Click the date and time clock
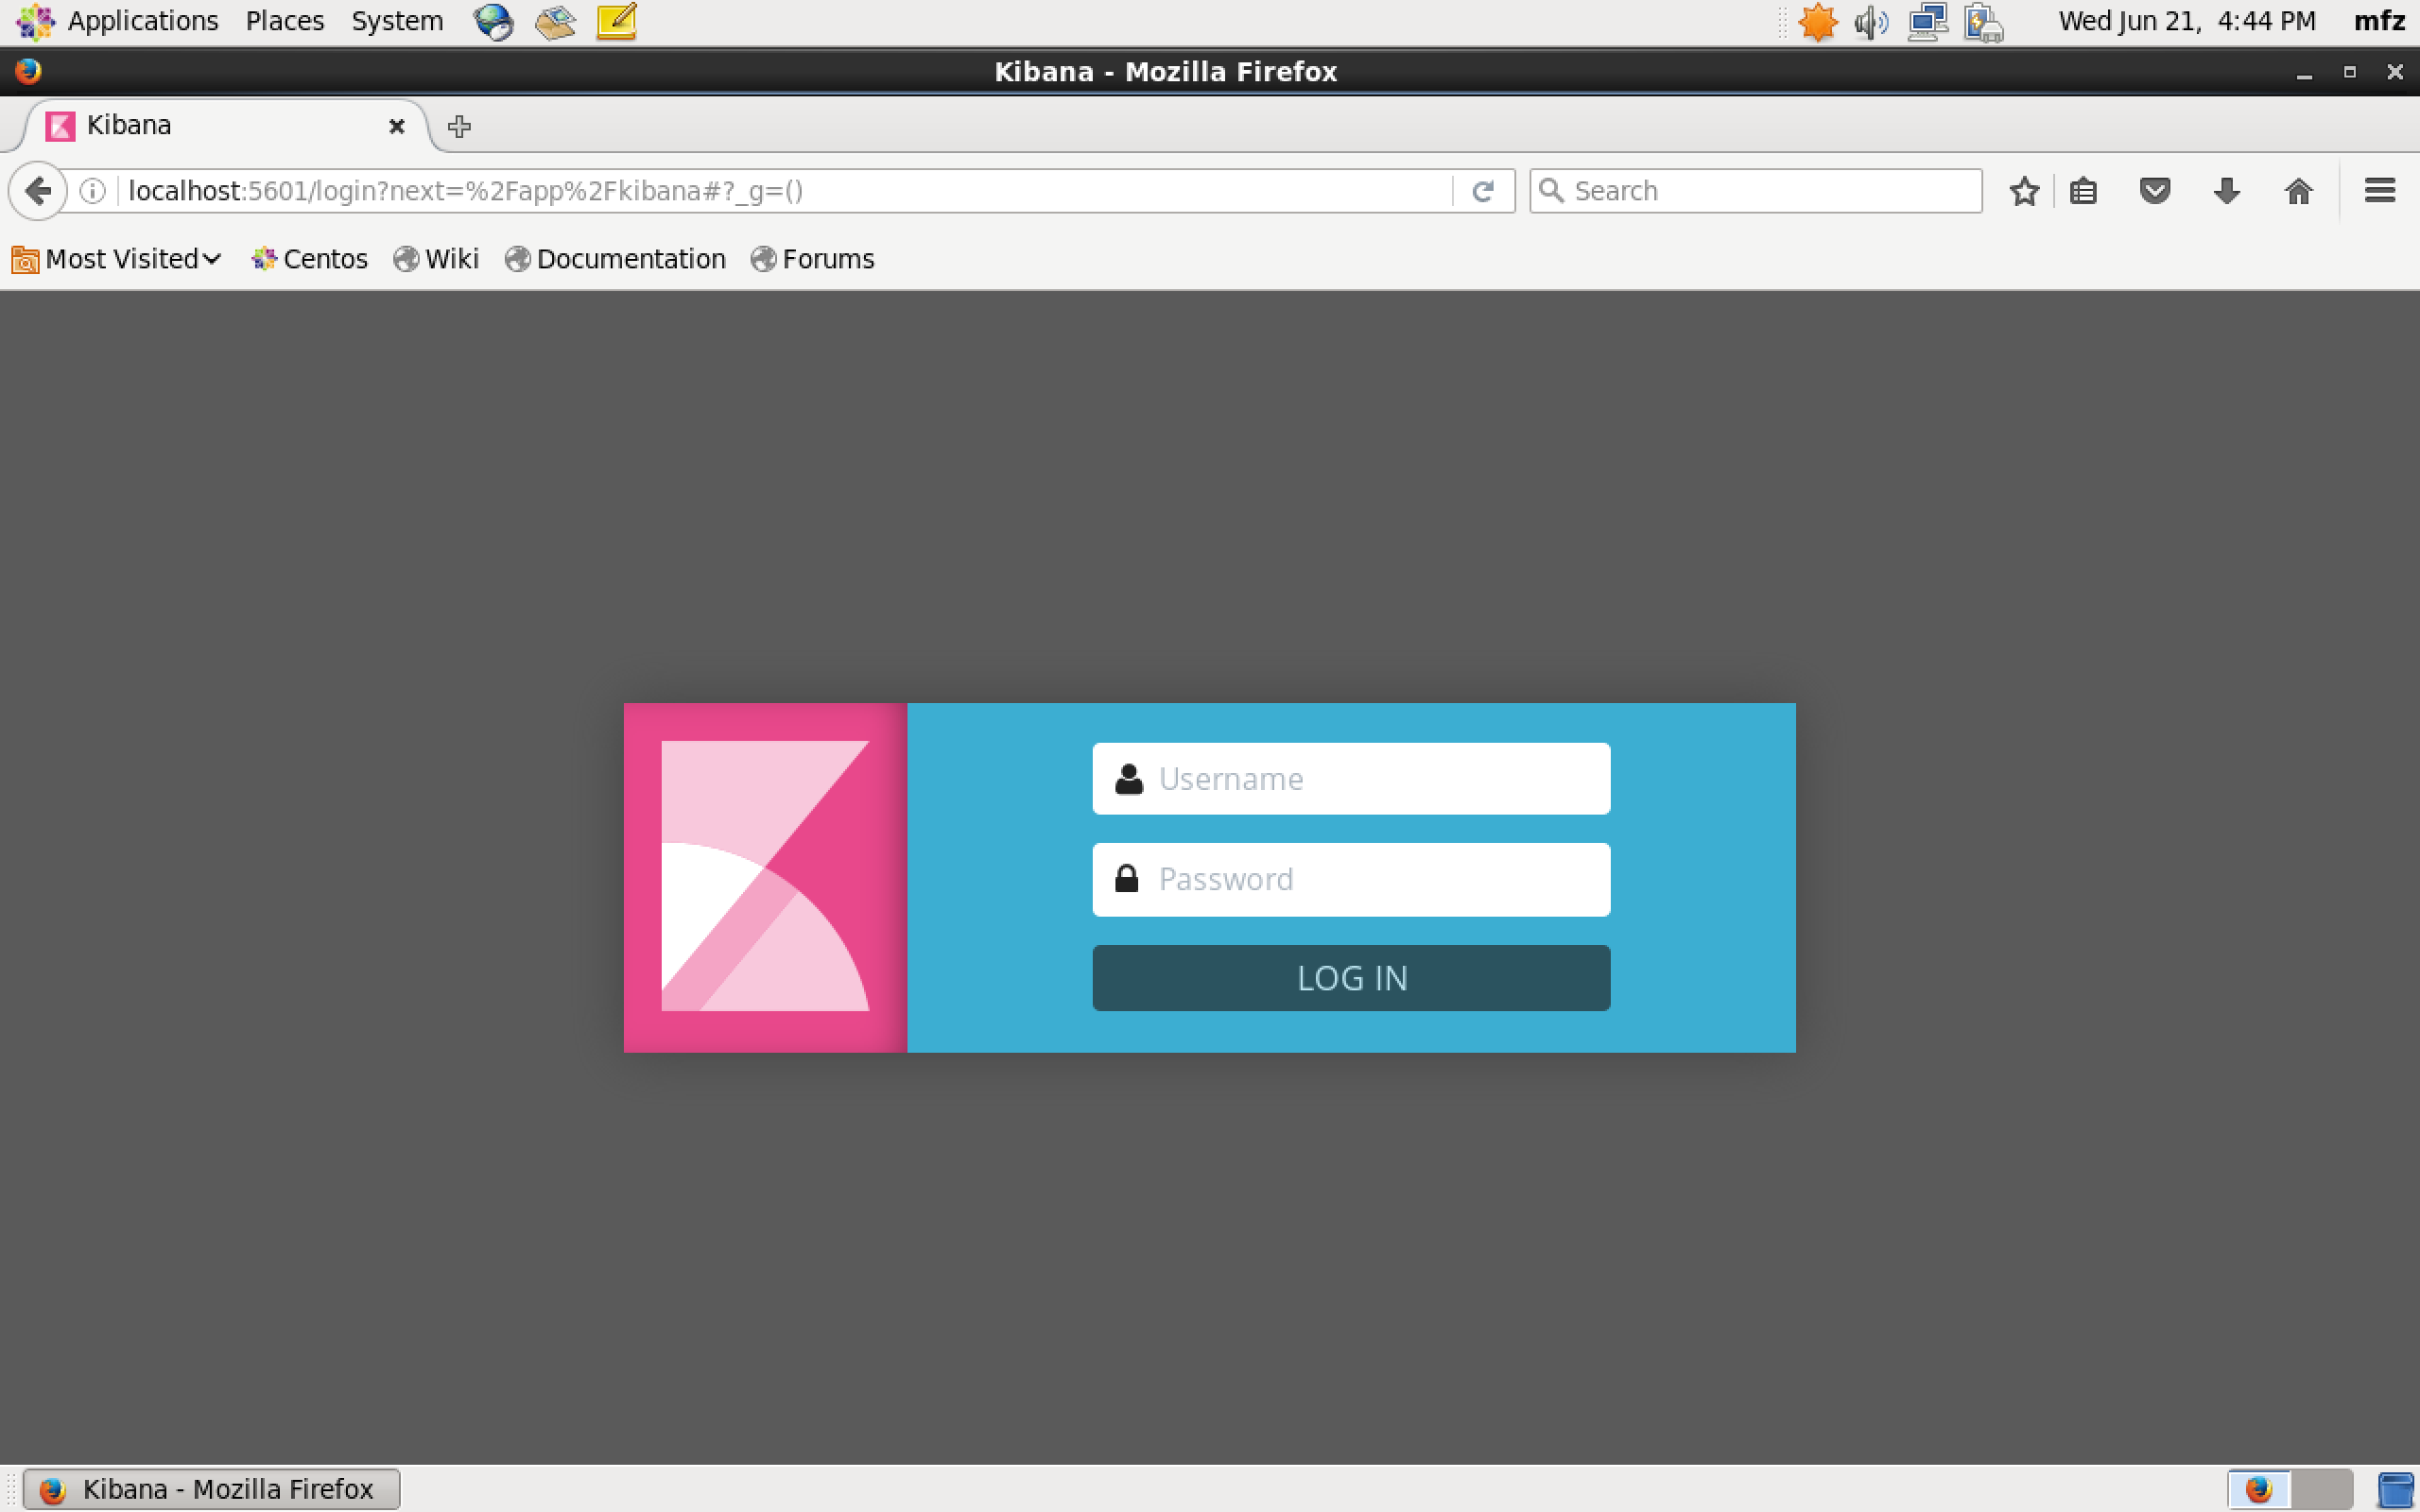The image size is (2420, 1512). [x=2187, y=21]
